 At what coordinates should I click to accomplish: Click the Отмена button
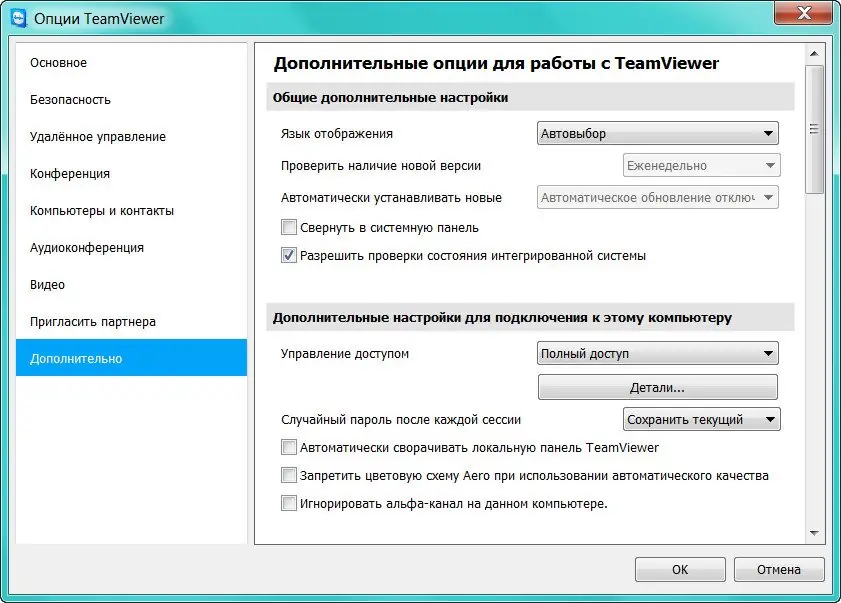tap(779, 569)
